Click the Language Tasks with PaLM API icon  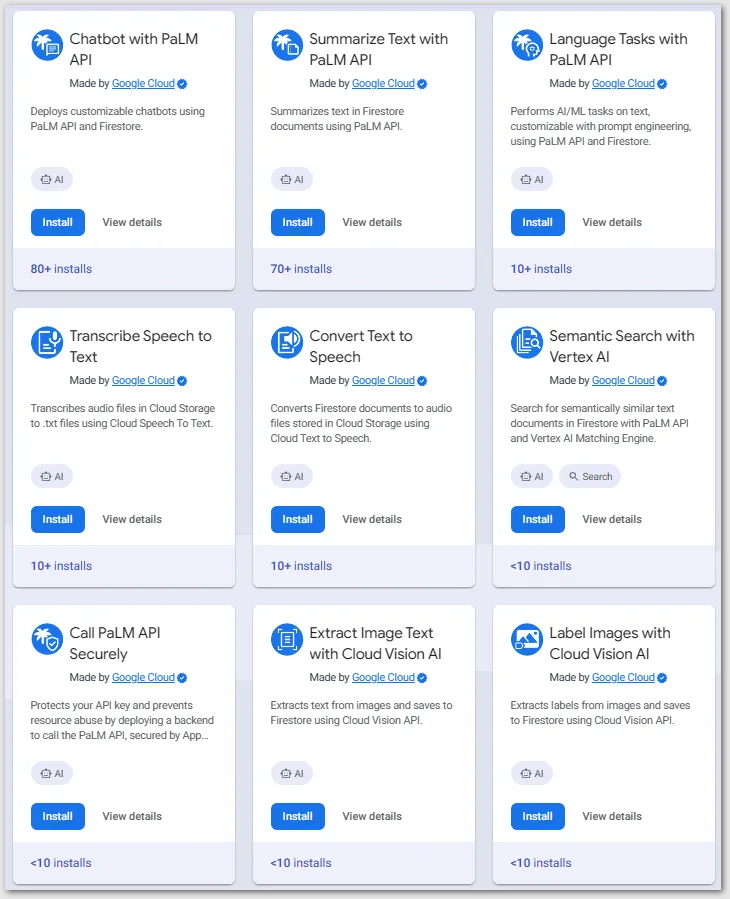(x=527, y=45)
